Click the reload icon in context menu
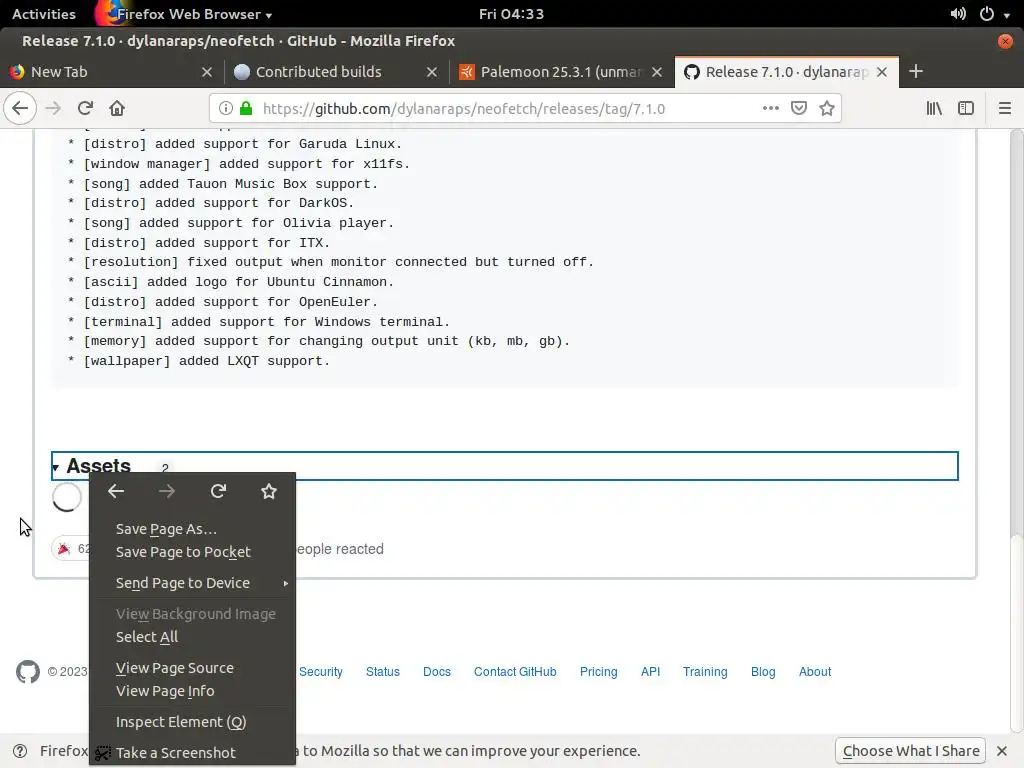Viewport: 1024px width, 768px height. (218, 491)
